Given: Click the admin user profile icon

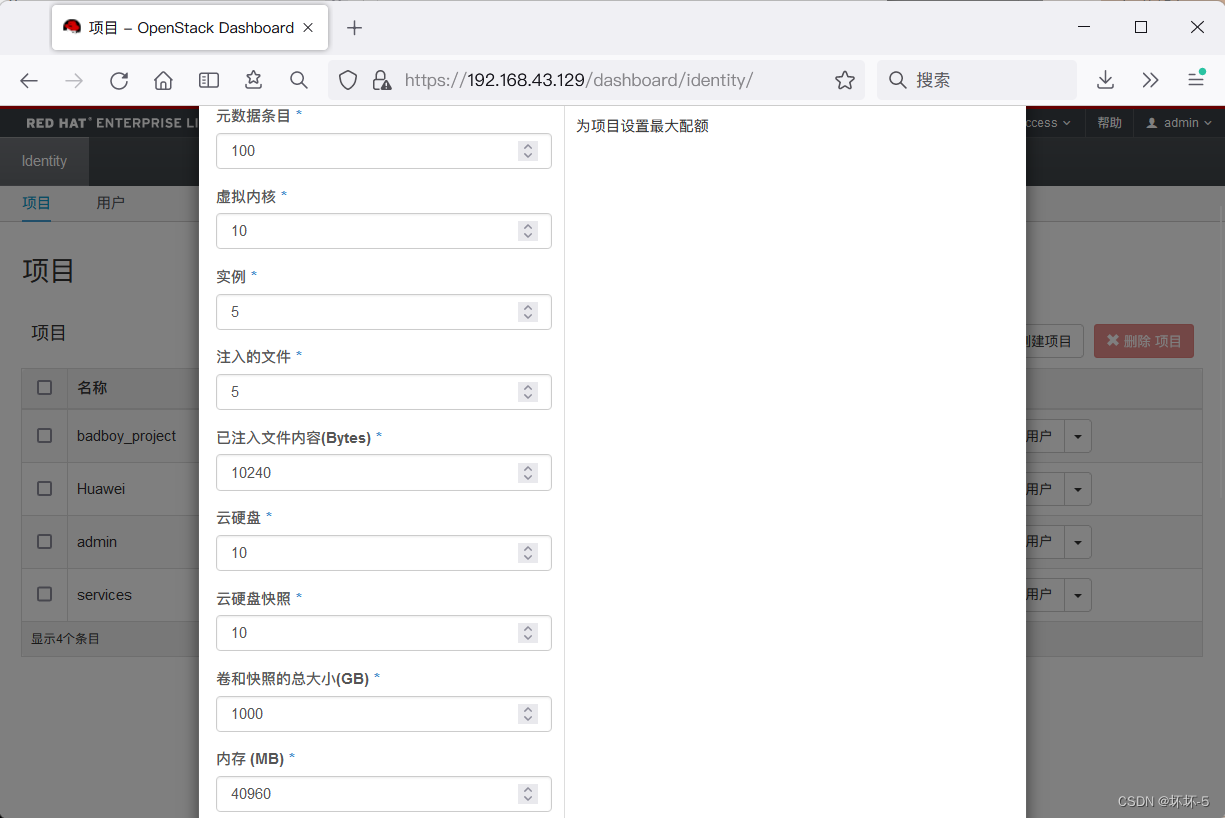Looking at the screenshot, I should pos(1152,123).
